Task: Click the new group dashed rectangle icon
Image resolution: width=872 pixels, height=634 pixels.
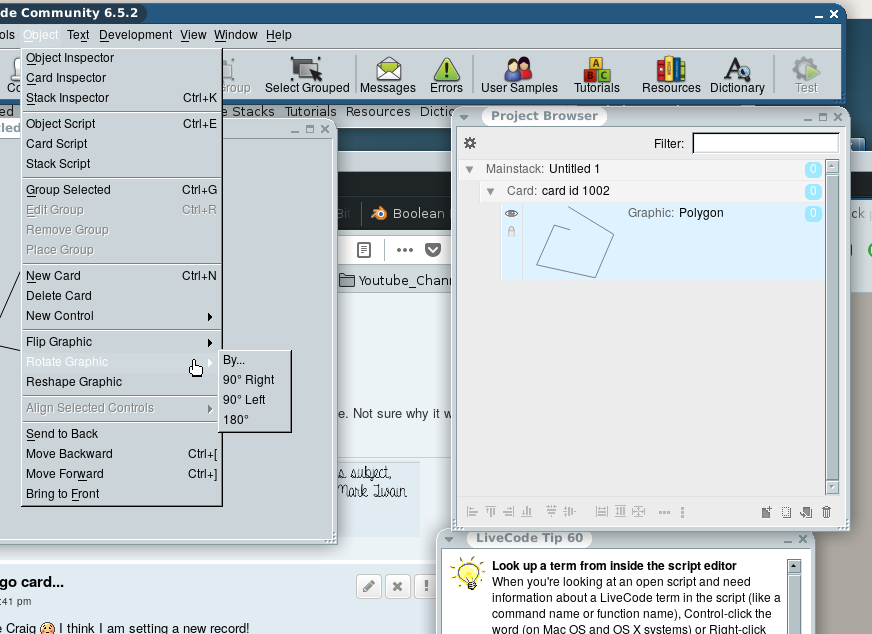Action: [x=786, y=512]
